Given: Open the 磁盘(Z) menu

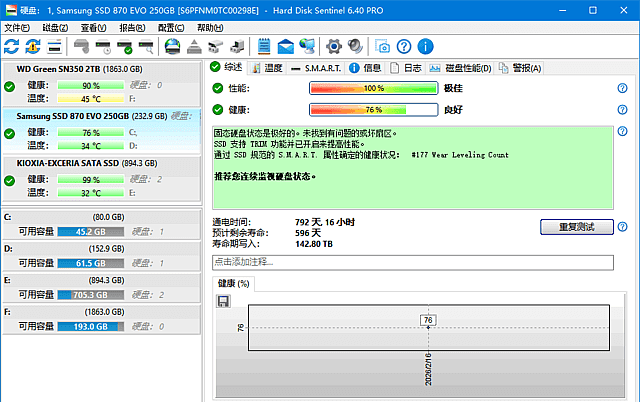Looking at the screenshot, I should click(x=55, y=28).
